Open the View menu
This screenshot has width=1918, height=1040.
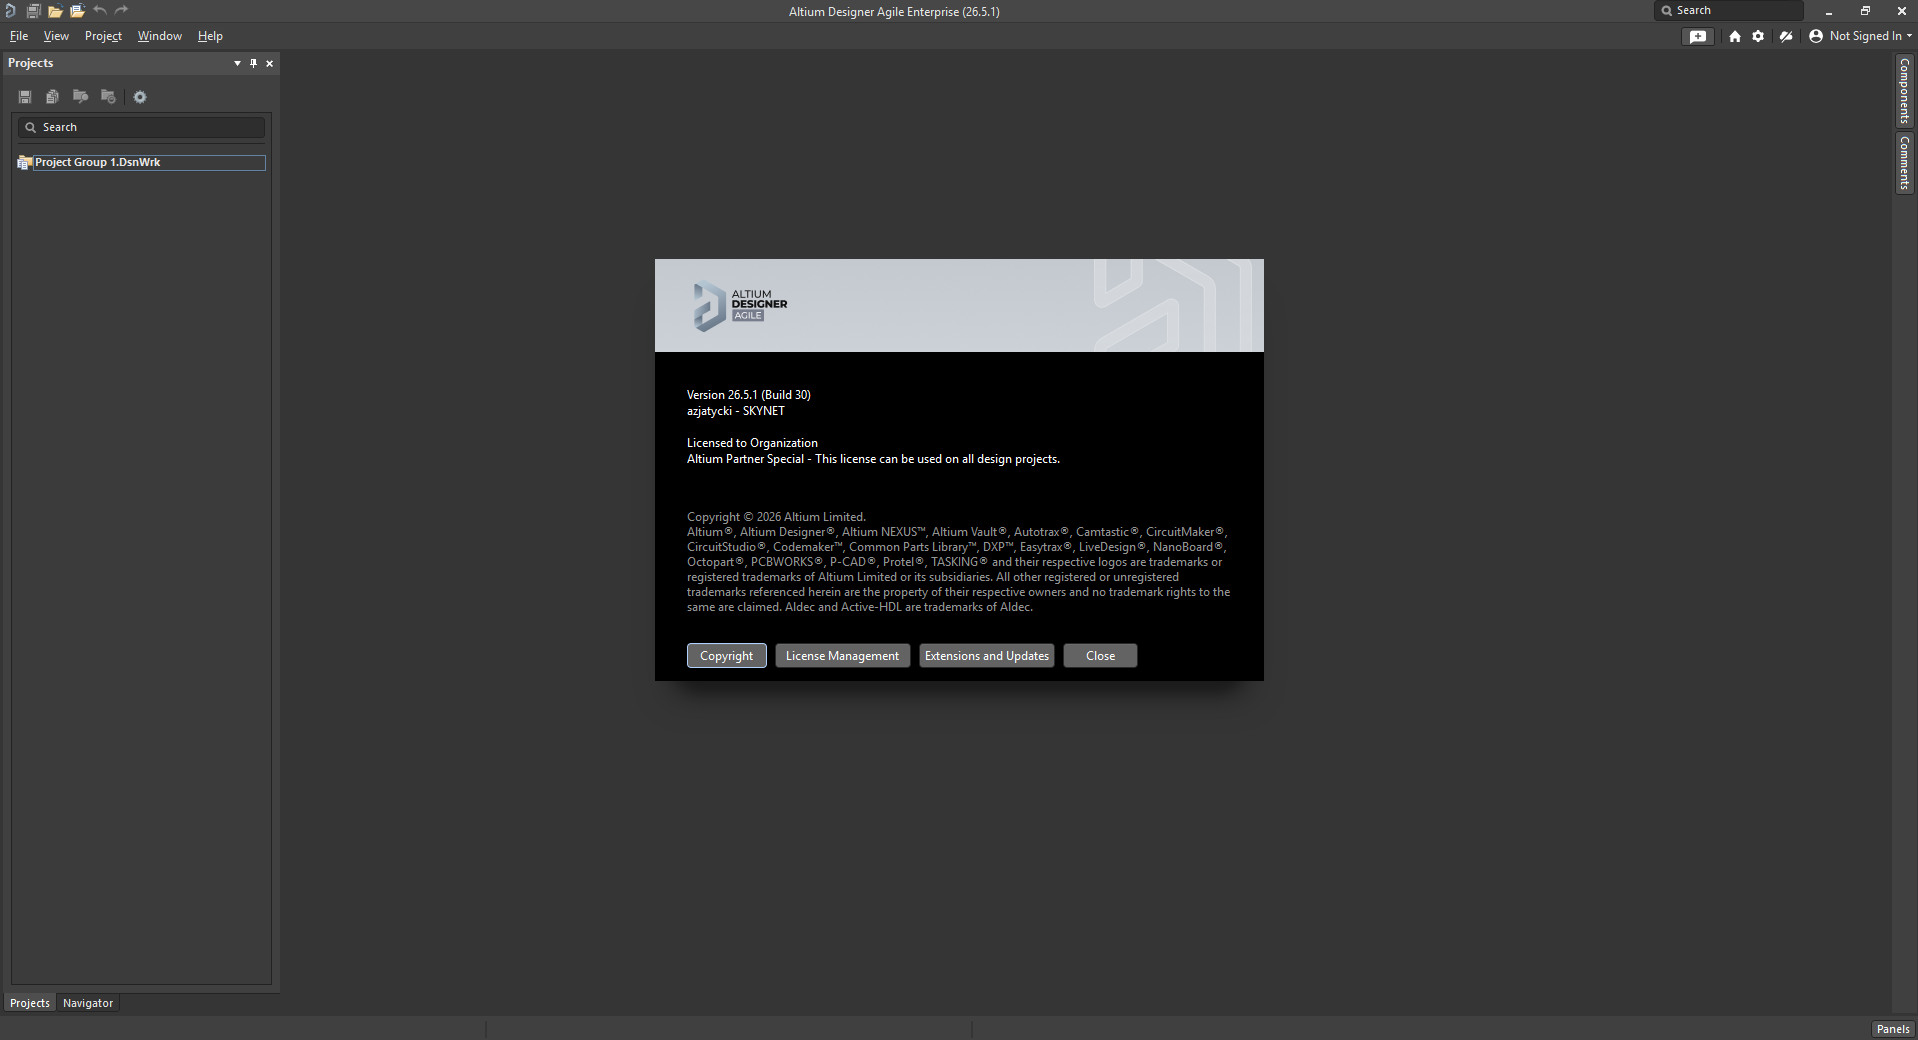(56, 36)
